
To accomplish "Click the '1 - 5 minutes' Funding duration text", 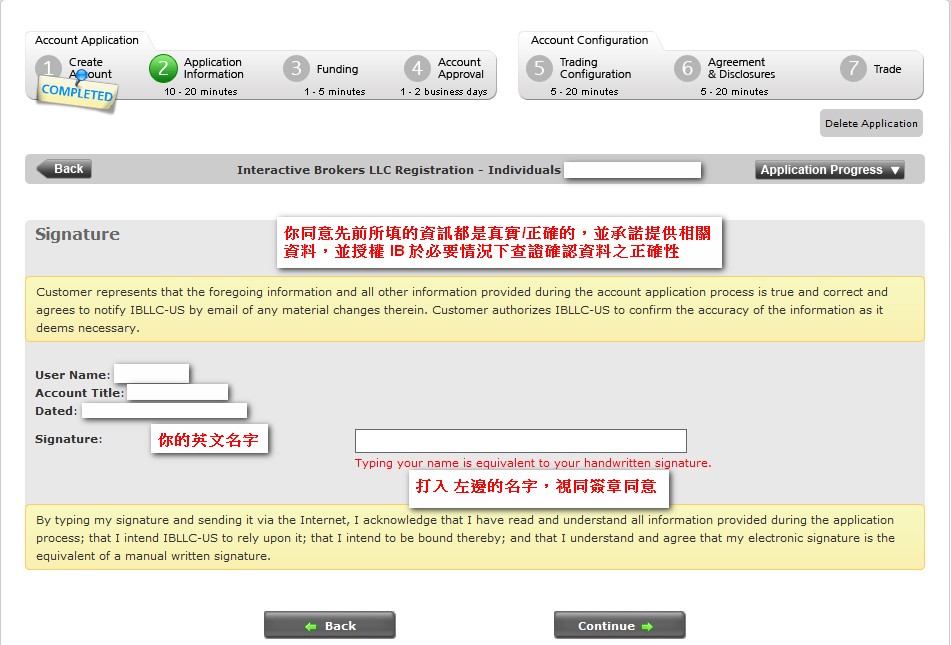I will 335,92.
